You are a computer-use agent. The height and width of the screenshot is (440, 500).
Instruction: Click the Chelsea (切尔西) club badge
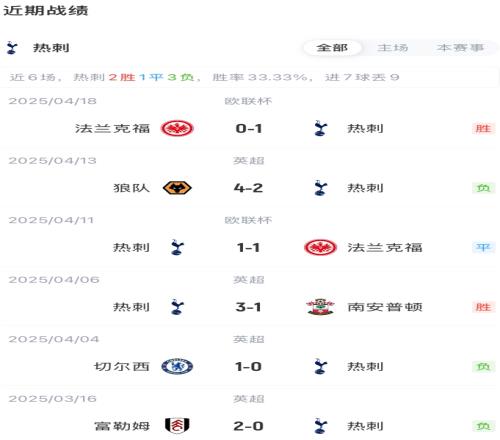177,367
